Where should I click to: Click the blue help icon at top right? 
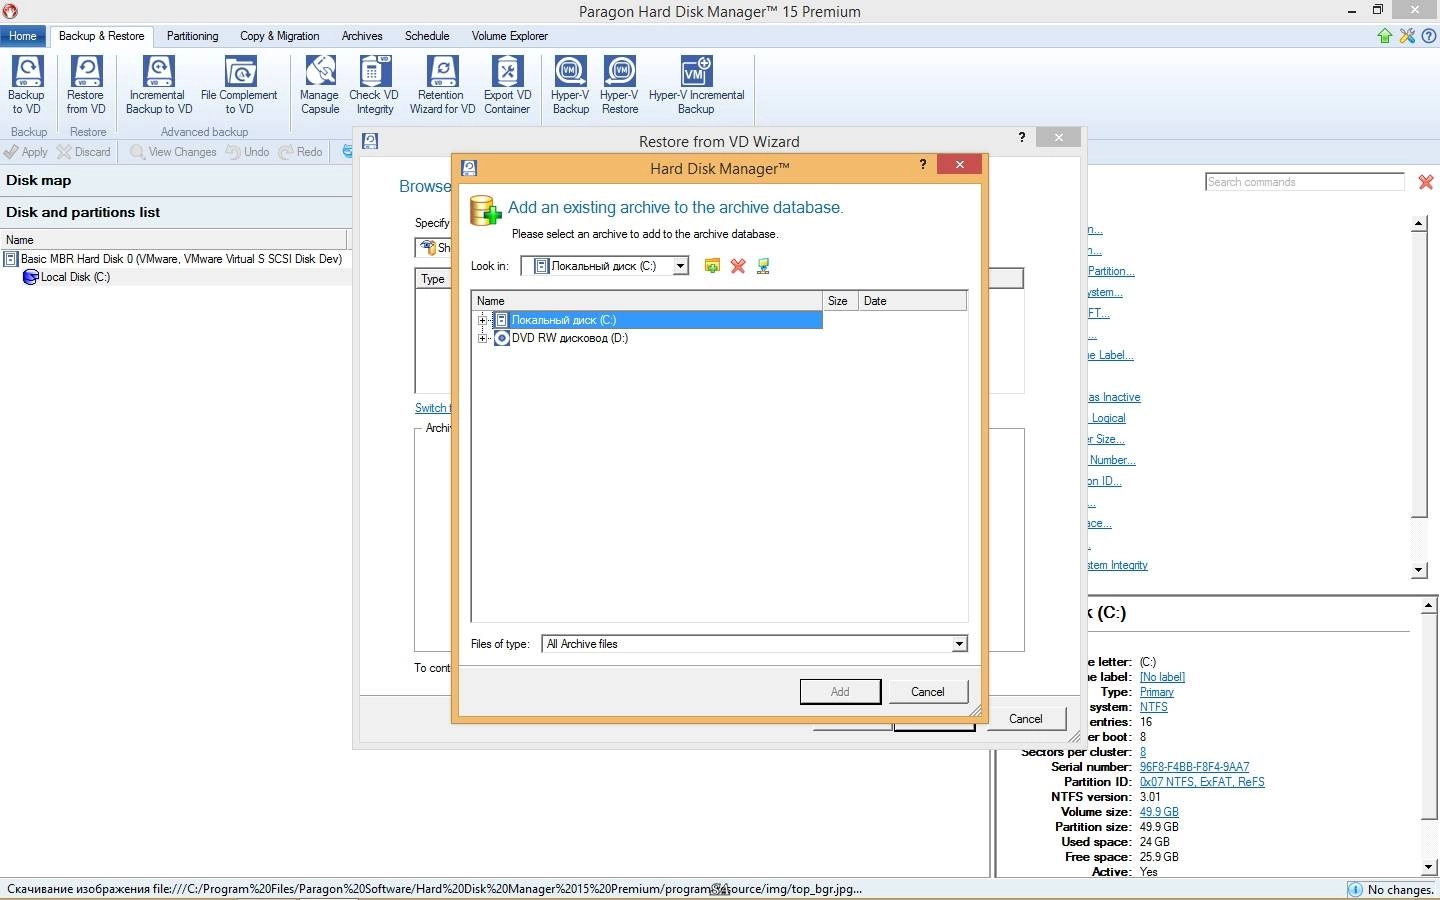pos(1429,36)
